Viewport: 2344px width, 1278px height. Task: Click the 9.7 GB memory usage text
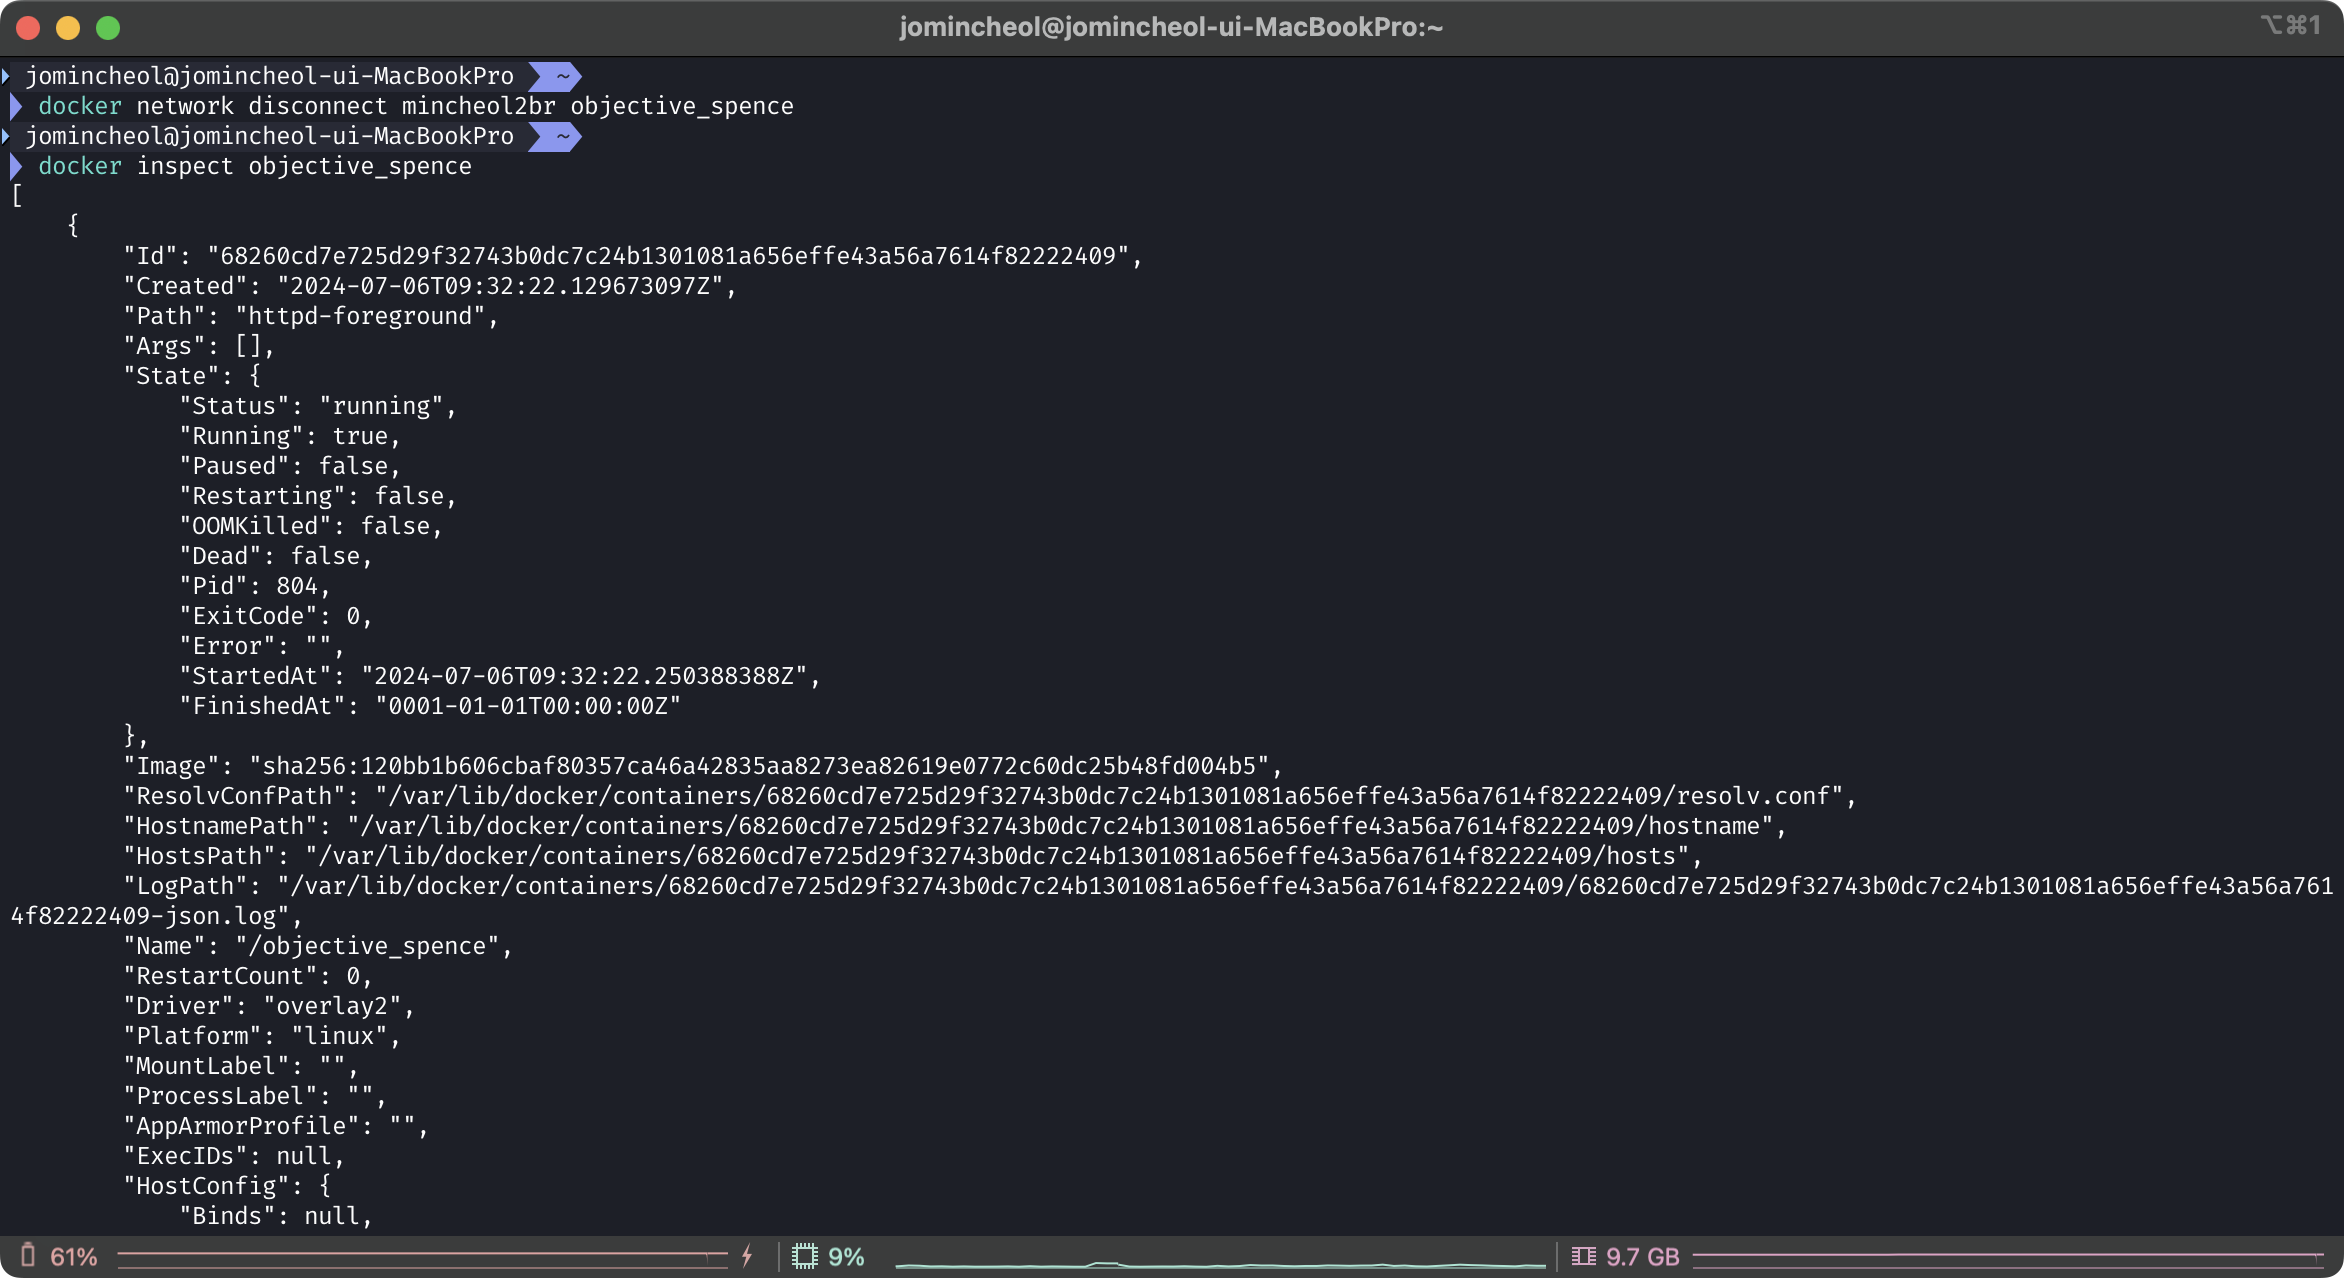click(1642, 1256)
